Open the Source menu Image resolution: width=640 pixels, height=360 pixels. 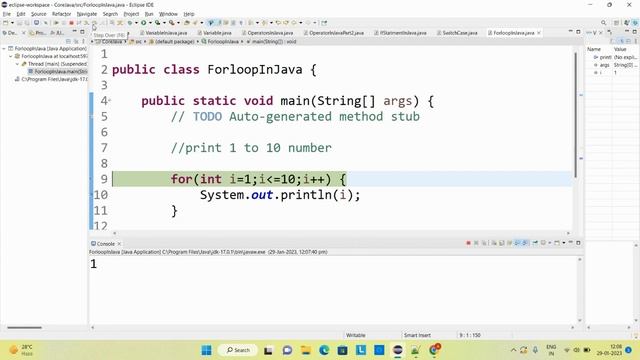[x=39, y=14]
